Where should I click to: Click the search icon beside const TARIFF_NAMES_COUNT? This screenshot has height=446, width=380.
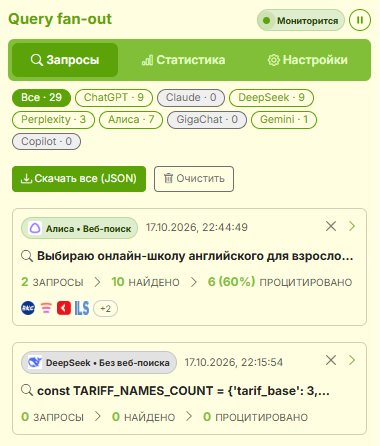[27, 390]
